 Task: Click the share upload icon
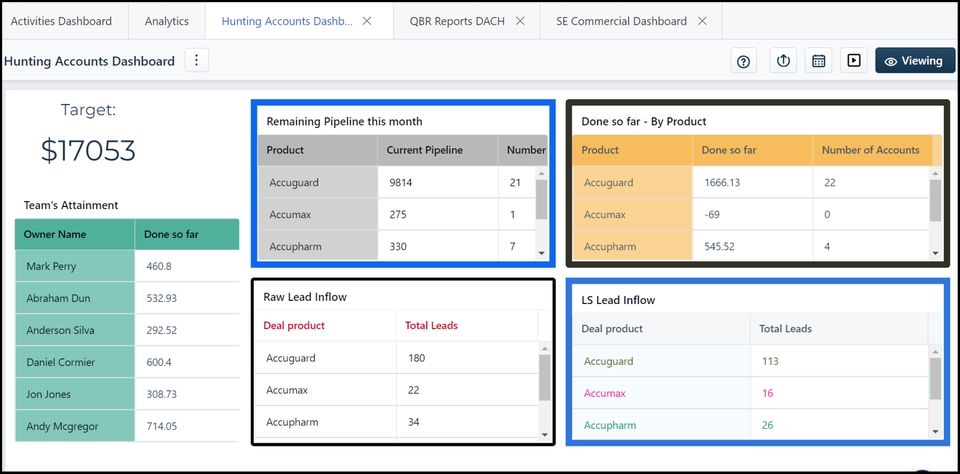[783, 61]
